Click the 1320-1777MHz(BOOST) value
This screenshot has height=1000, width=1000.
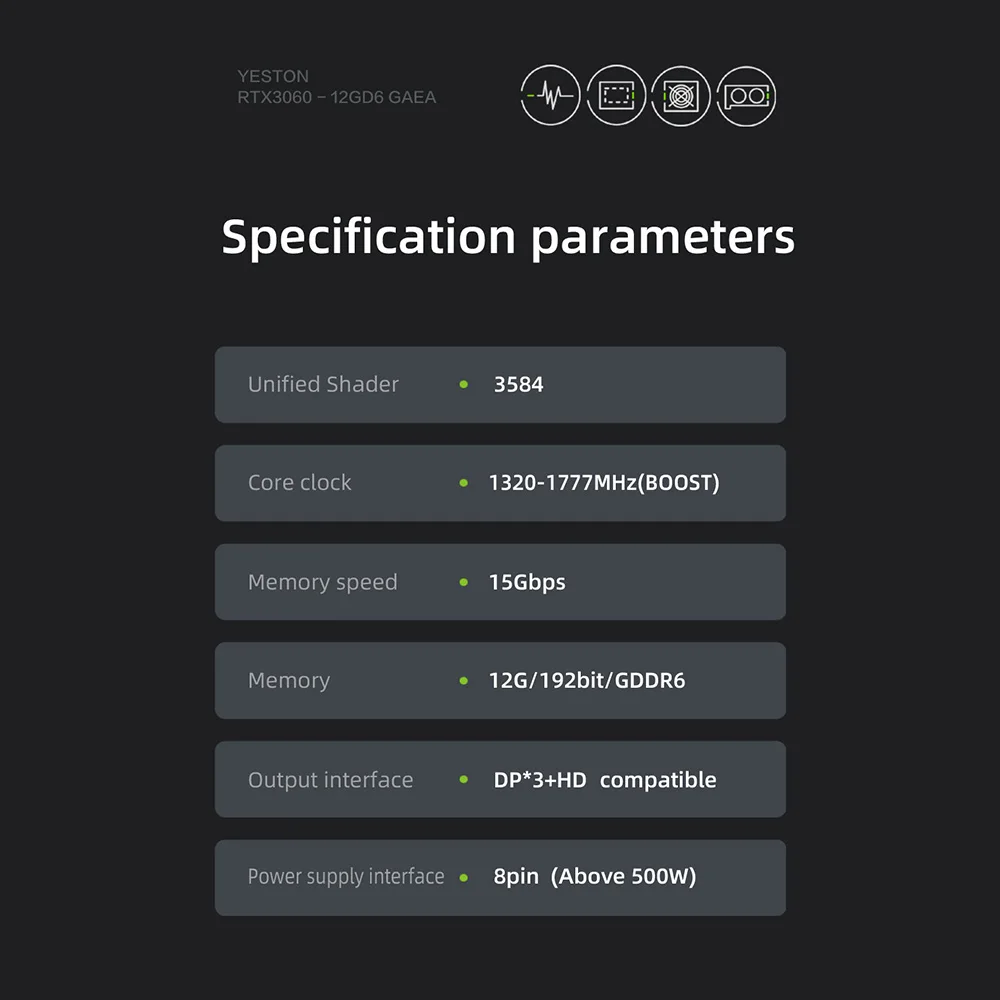click(x=604, y=483)
